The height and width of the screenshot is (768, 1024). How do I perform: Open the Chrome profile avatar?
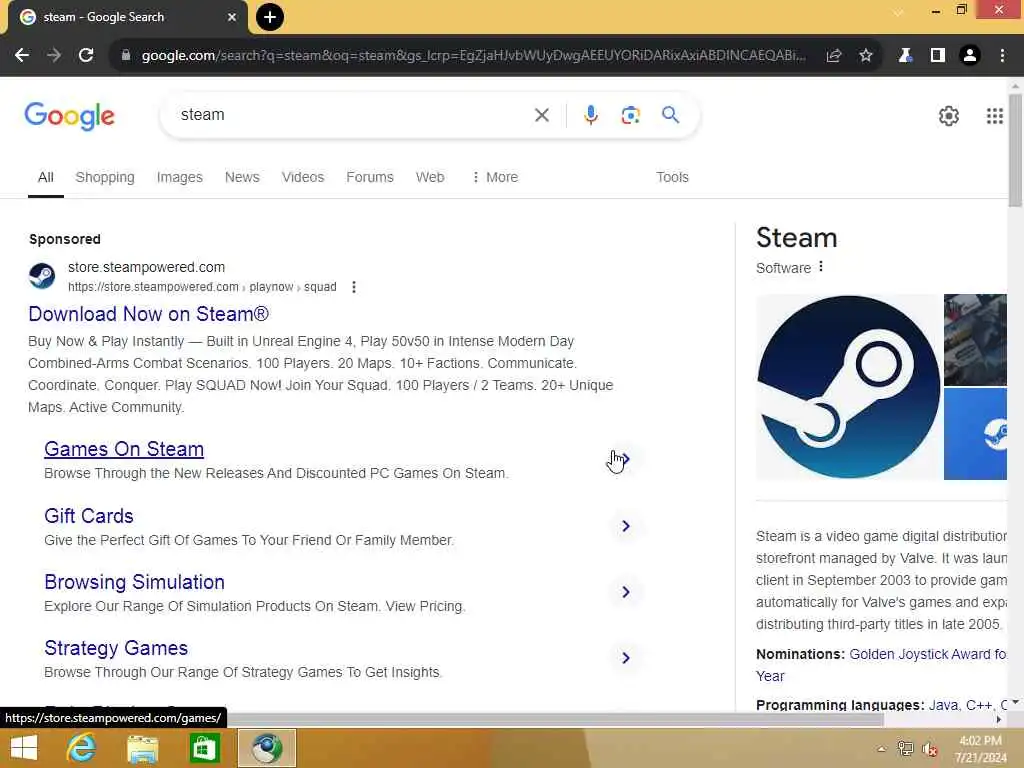pos(970,56)
